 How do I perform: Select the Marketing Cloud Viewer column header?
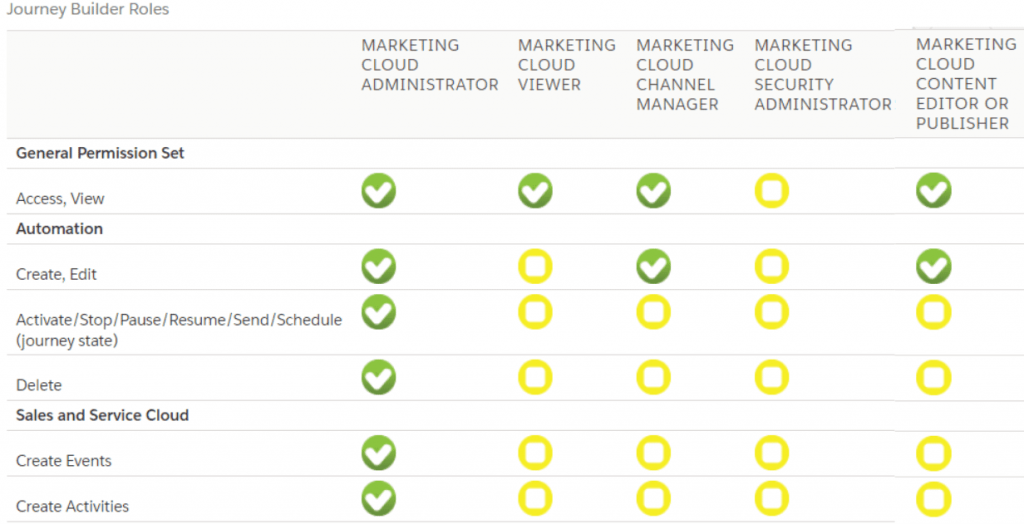pos(566,65)
